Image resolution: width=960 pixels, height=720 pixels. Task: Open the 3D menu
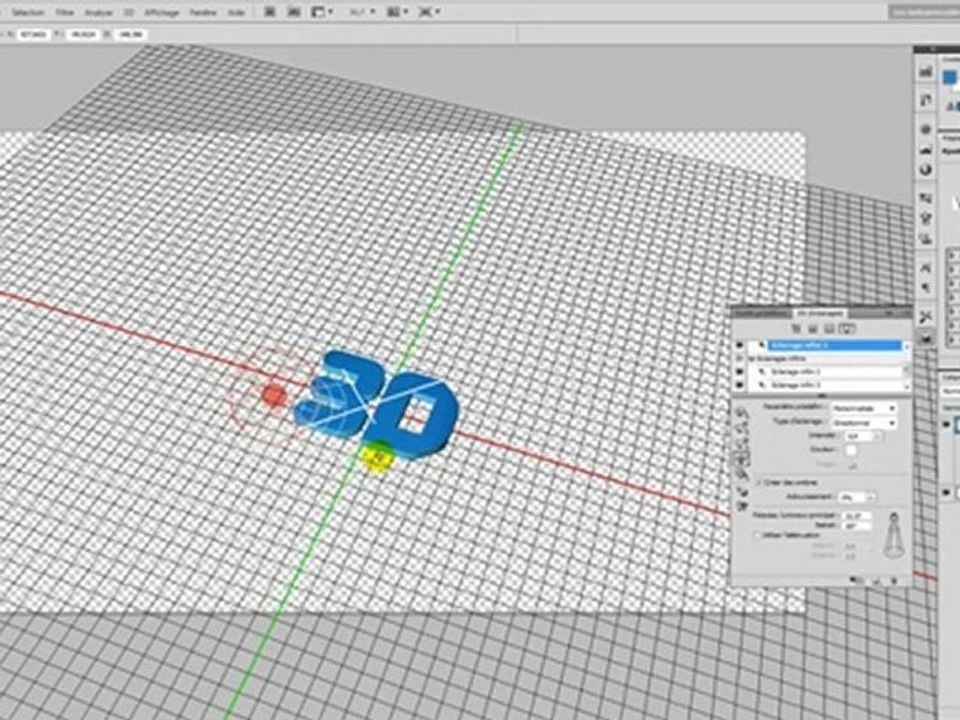[129, 12]
